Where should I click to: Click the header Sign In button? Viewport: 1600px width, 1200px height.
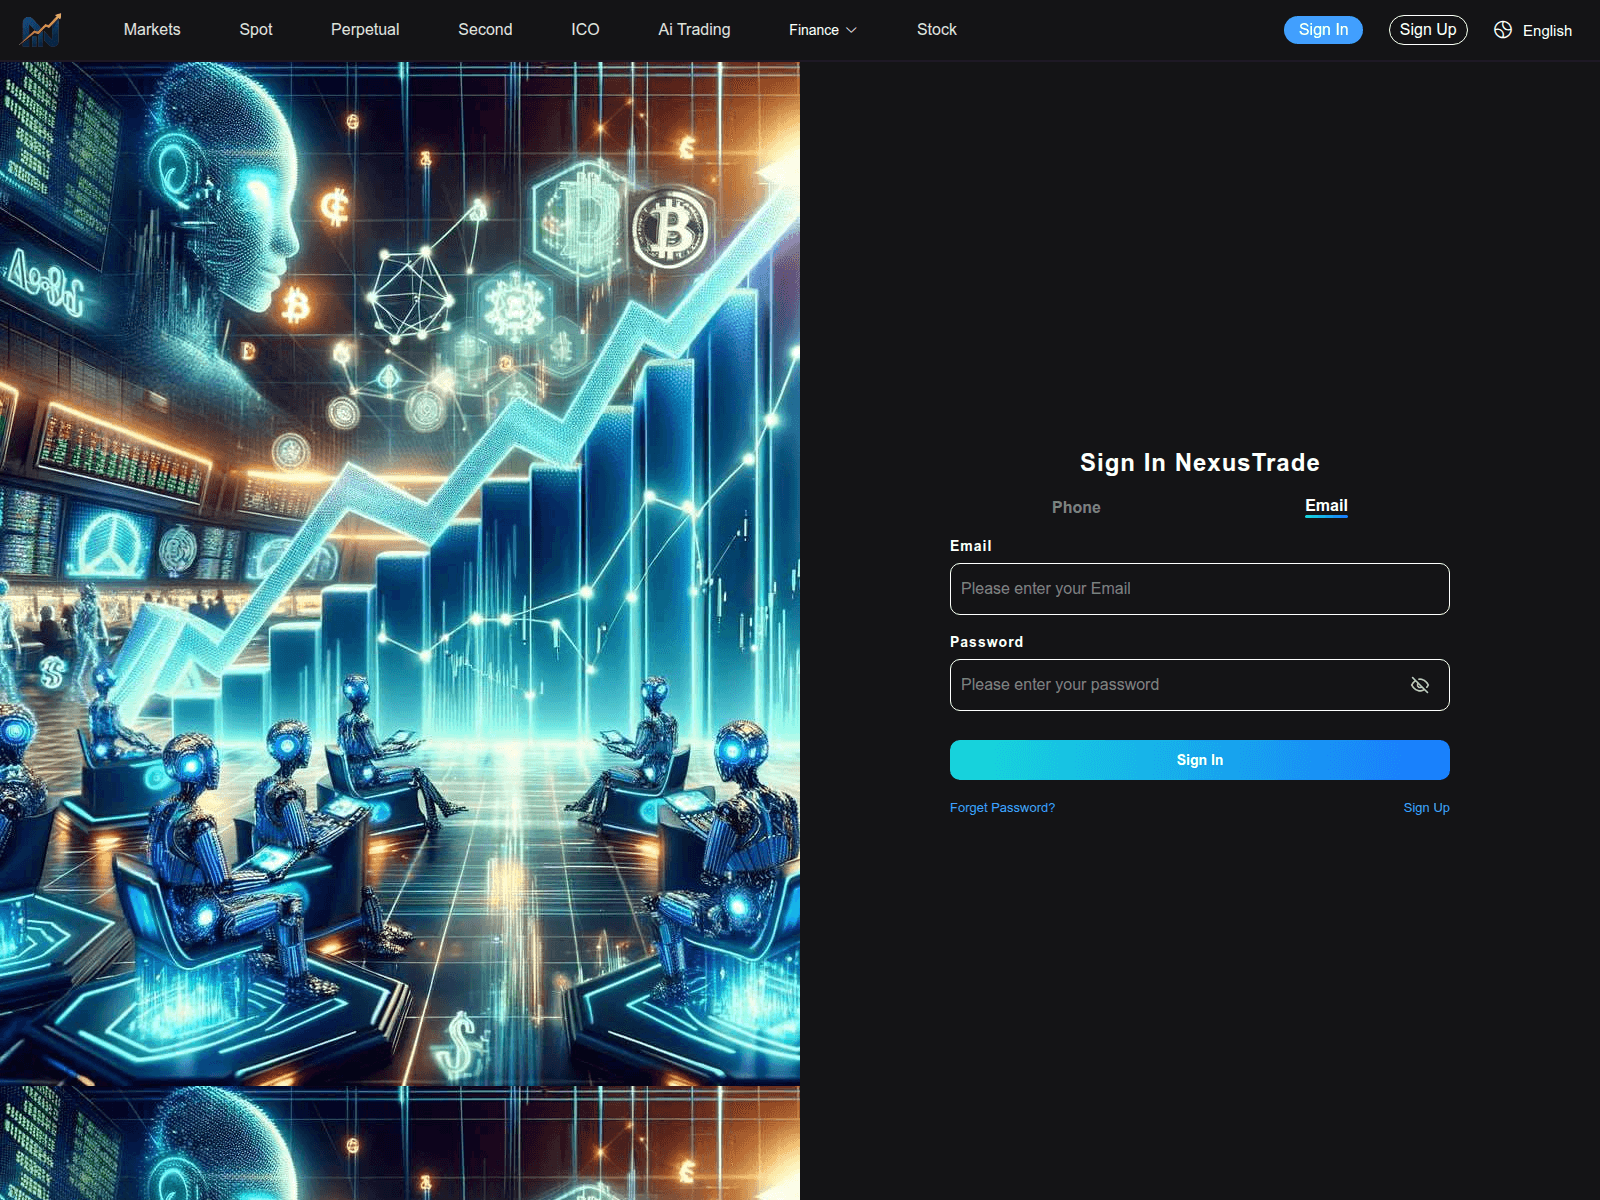[1323, 30]
